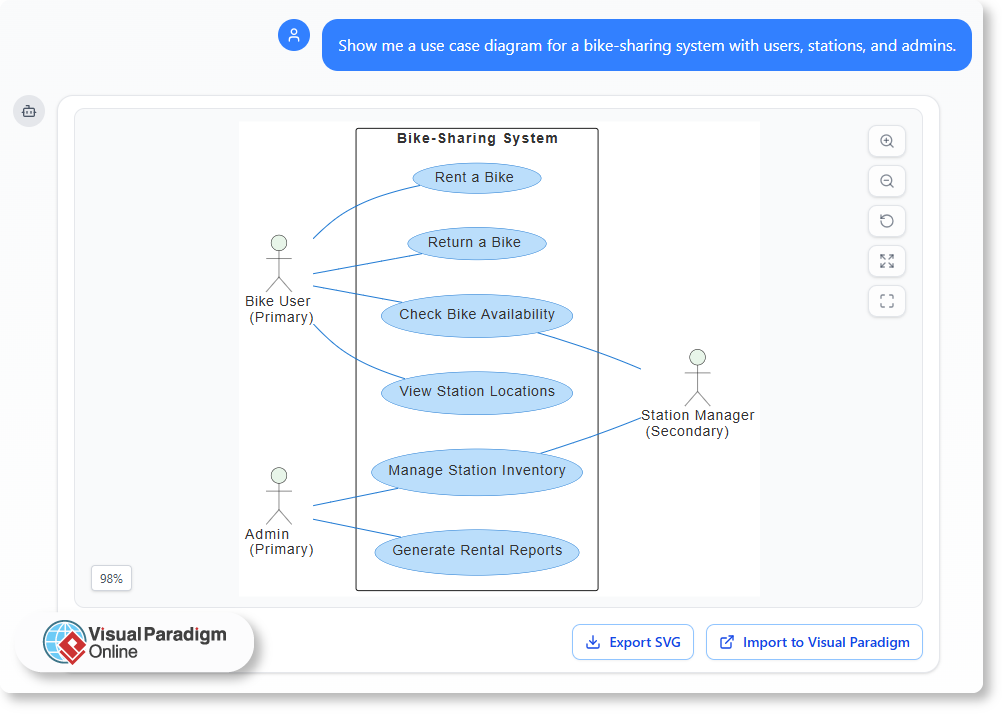Click the zoom out magnifier icon

point(886,181)
